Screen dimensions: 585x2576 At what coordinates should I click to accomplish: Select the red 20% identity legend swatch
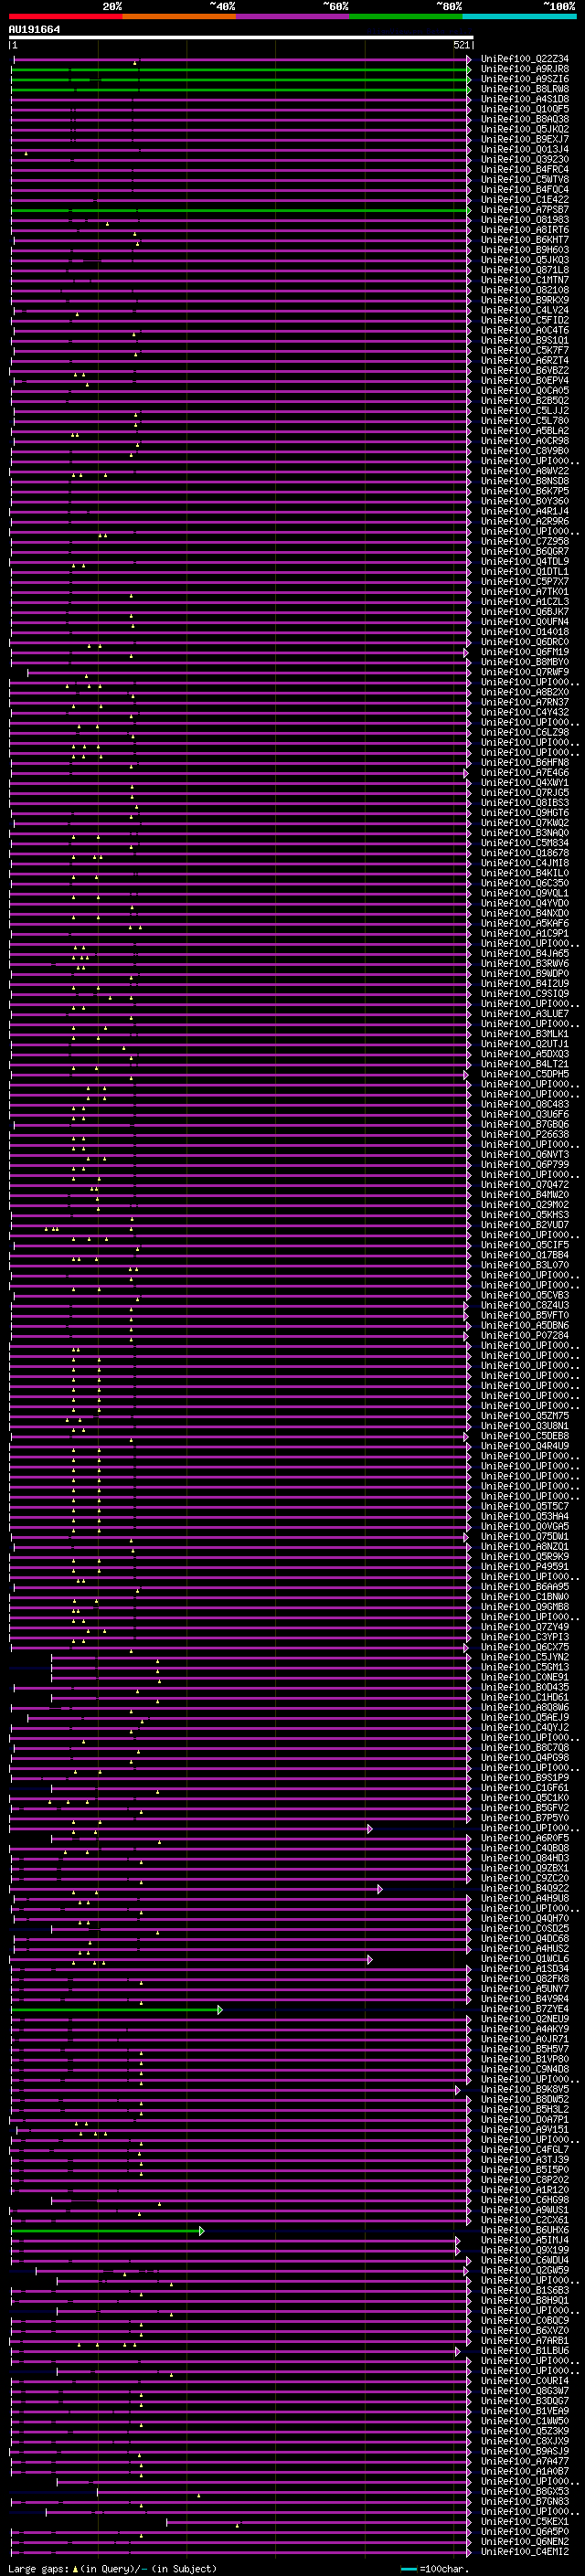point(65,16)
